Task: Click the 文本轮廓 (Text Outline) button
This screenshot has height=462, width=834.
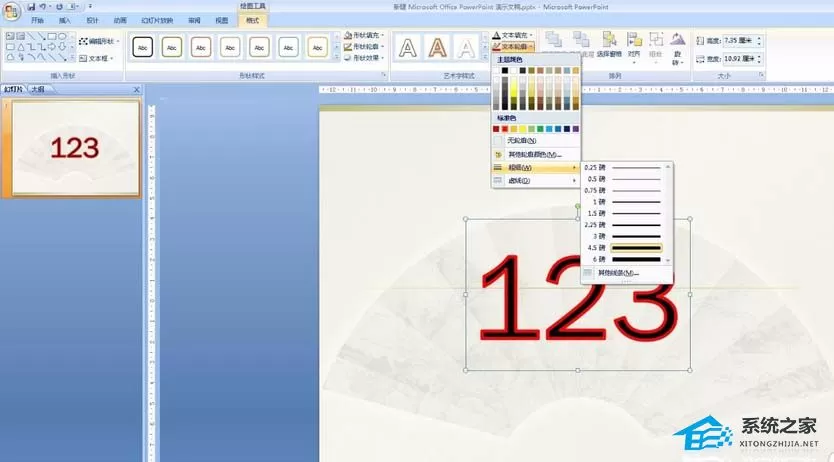Action: pyautogui.click(x=513, y=47)
